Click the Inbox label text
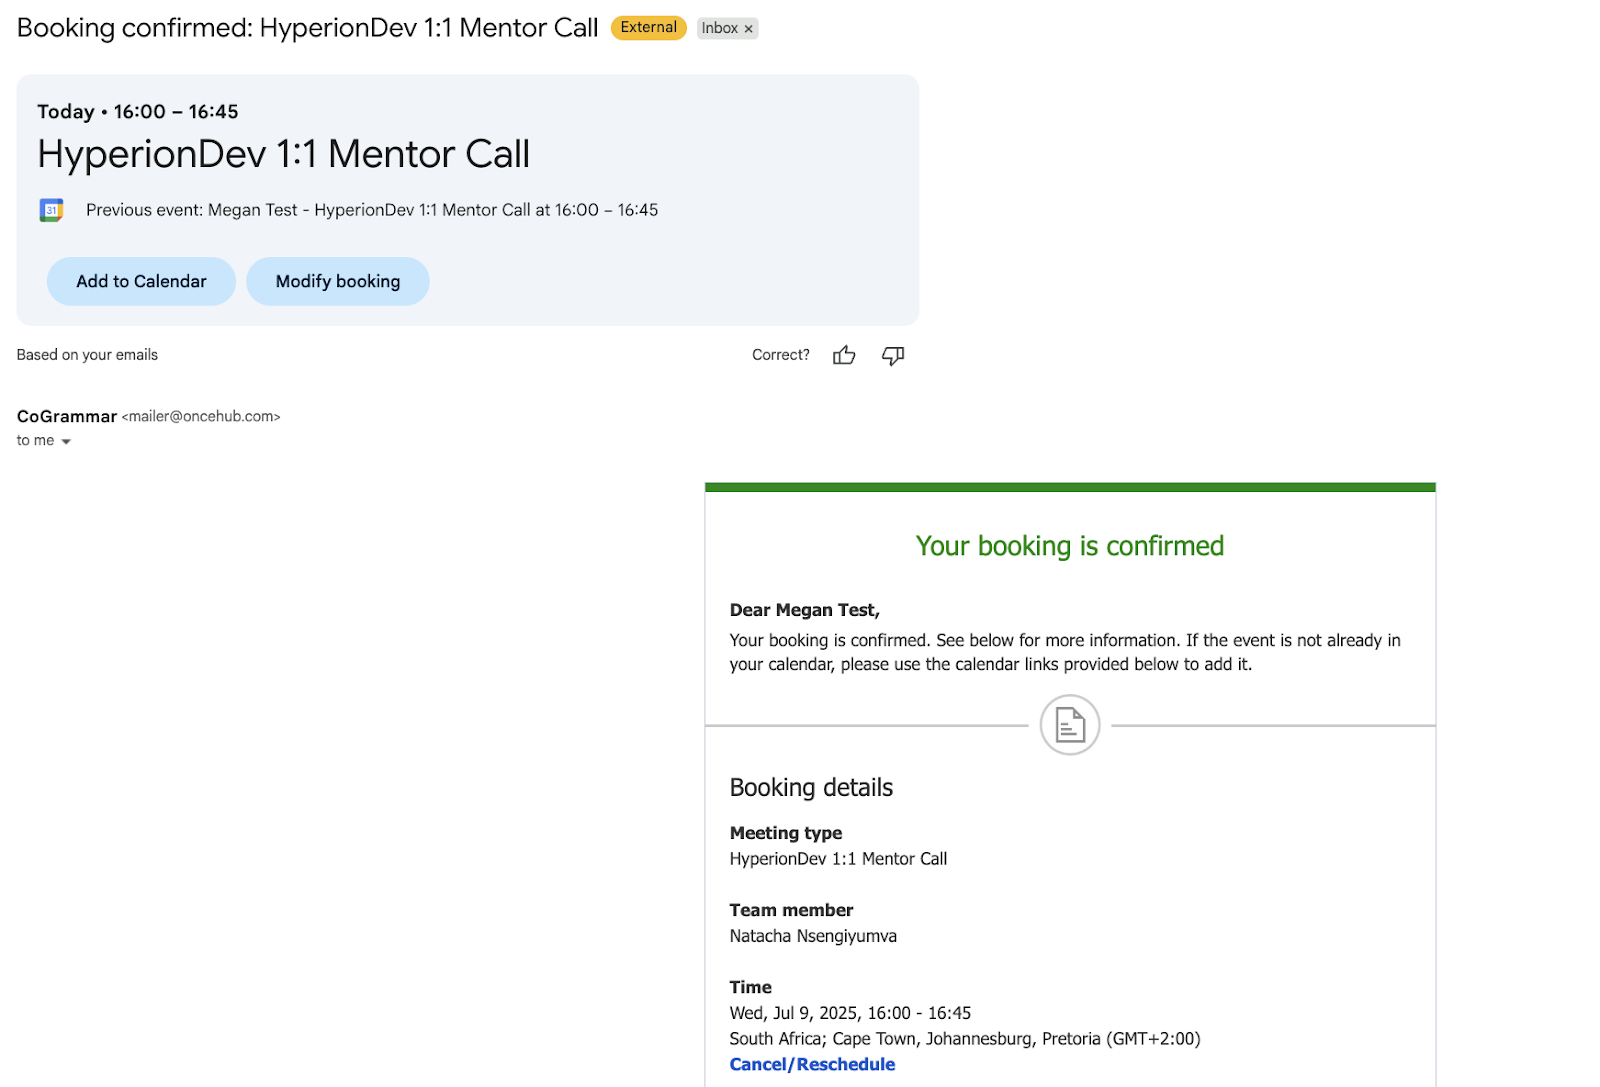Screen dimensions: 1600x1087 pyautogui.click(x=719, y=28)
